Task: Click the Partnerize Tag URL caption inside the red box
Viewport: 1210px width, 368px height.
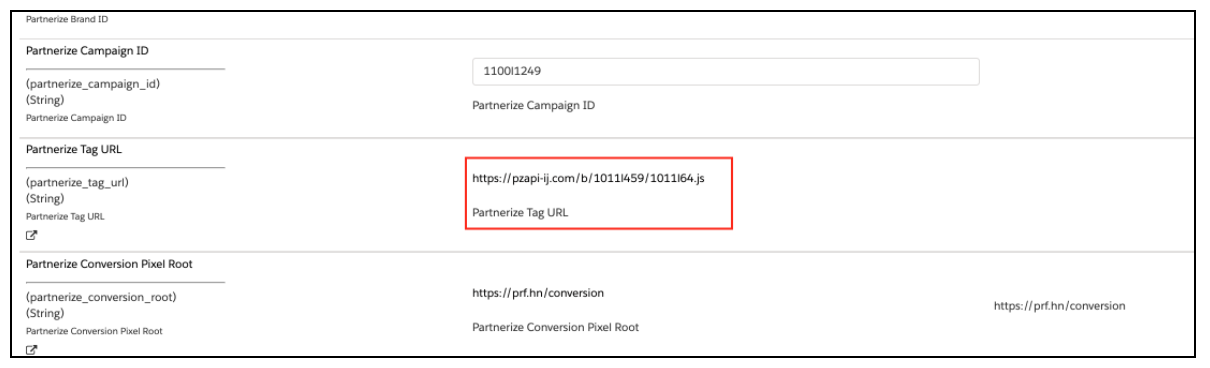Action: tap(520, 212)
